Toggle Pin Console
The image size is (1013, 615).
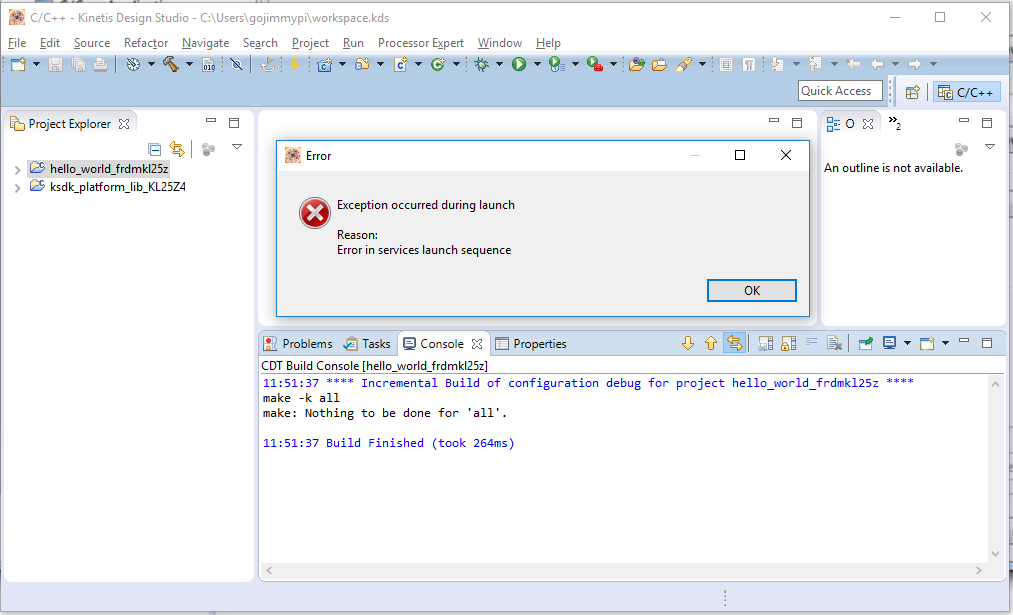[x=866, y=343]
